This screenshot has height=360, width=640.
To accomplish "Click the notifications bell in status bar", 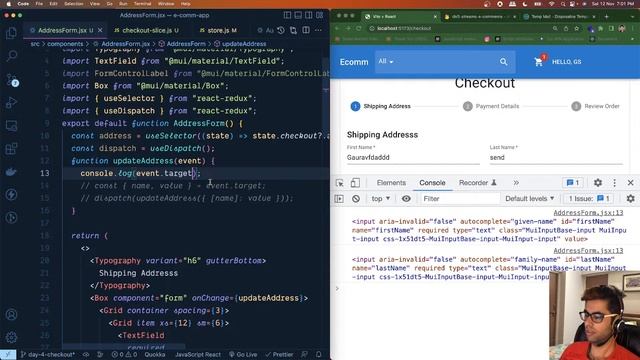I will coord(319,355).
